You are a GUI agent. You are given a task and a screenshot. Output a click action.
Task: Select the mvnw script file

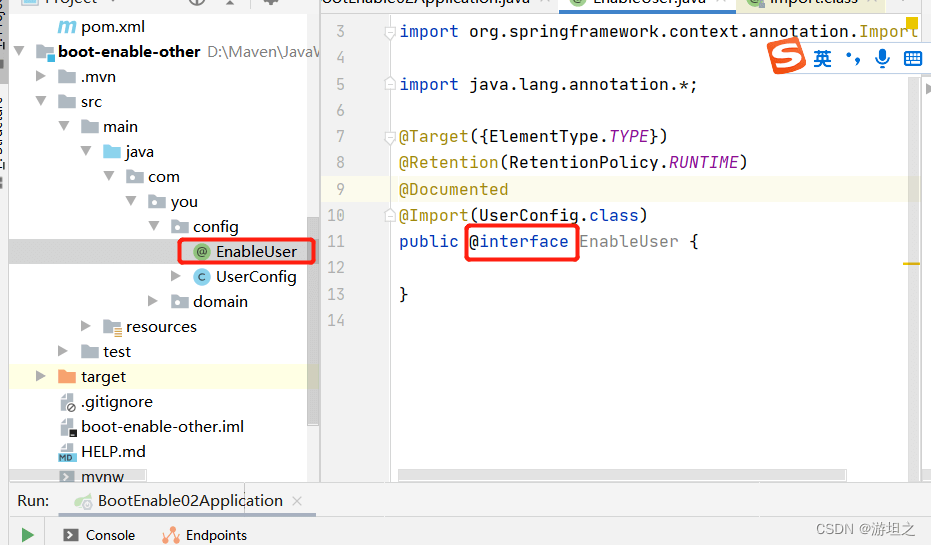click(102, 477)
